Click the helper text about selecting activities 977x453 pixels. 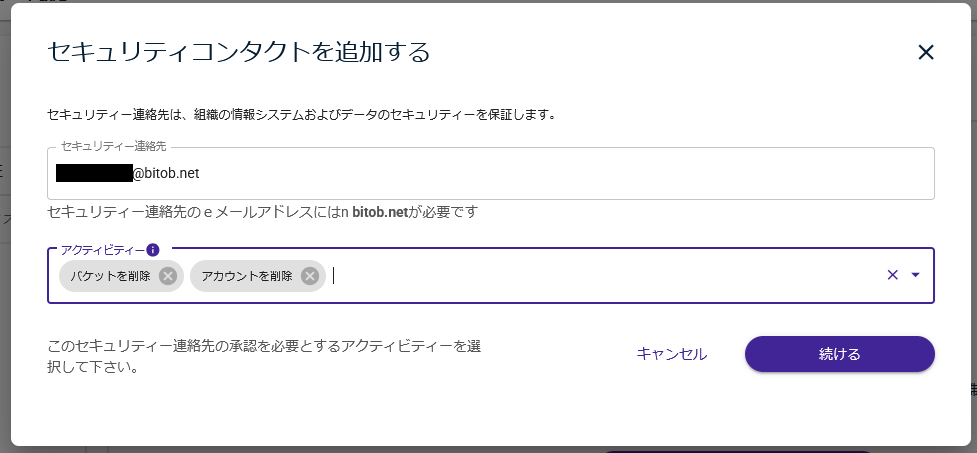pyautogui.click(x=264, y=356)
